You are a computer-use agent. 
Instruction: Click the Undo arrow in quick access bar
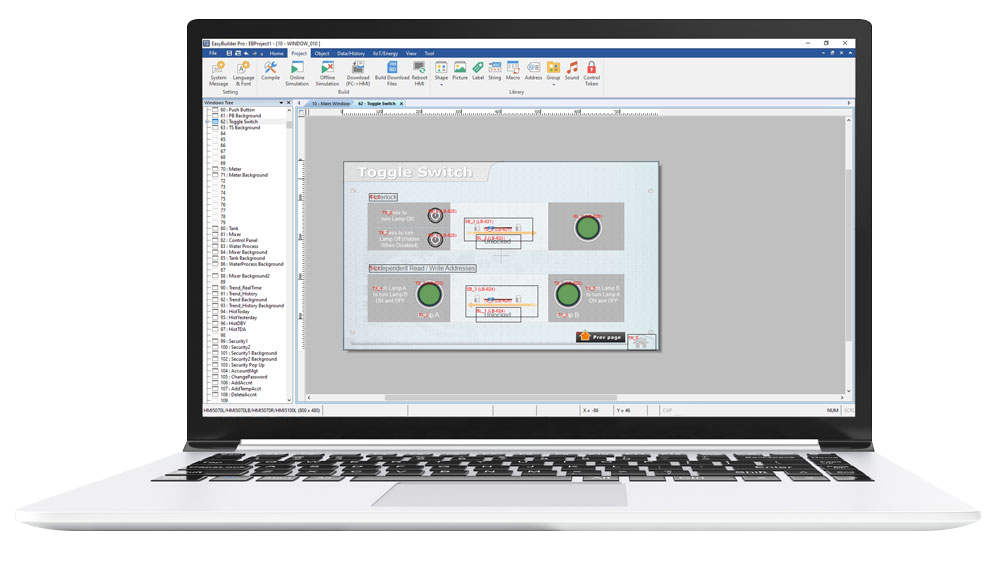(246, 54)
